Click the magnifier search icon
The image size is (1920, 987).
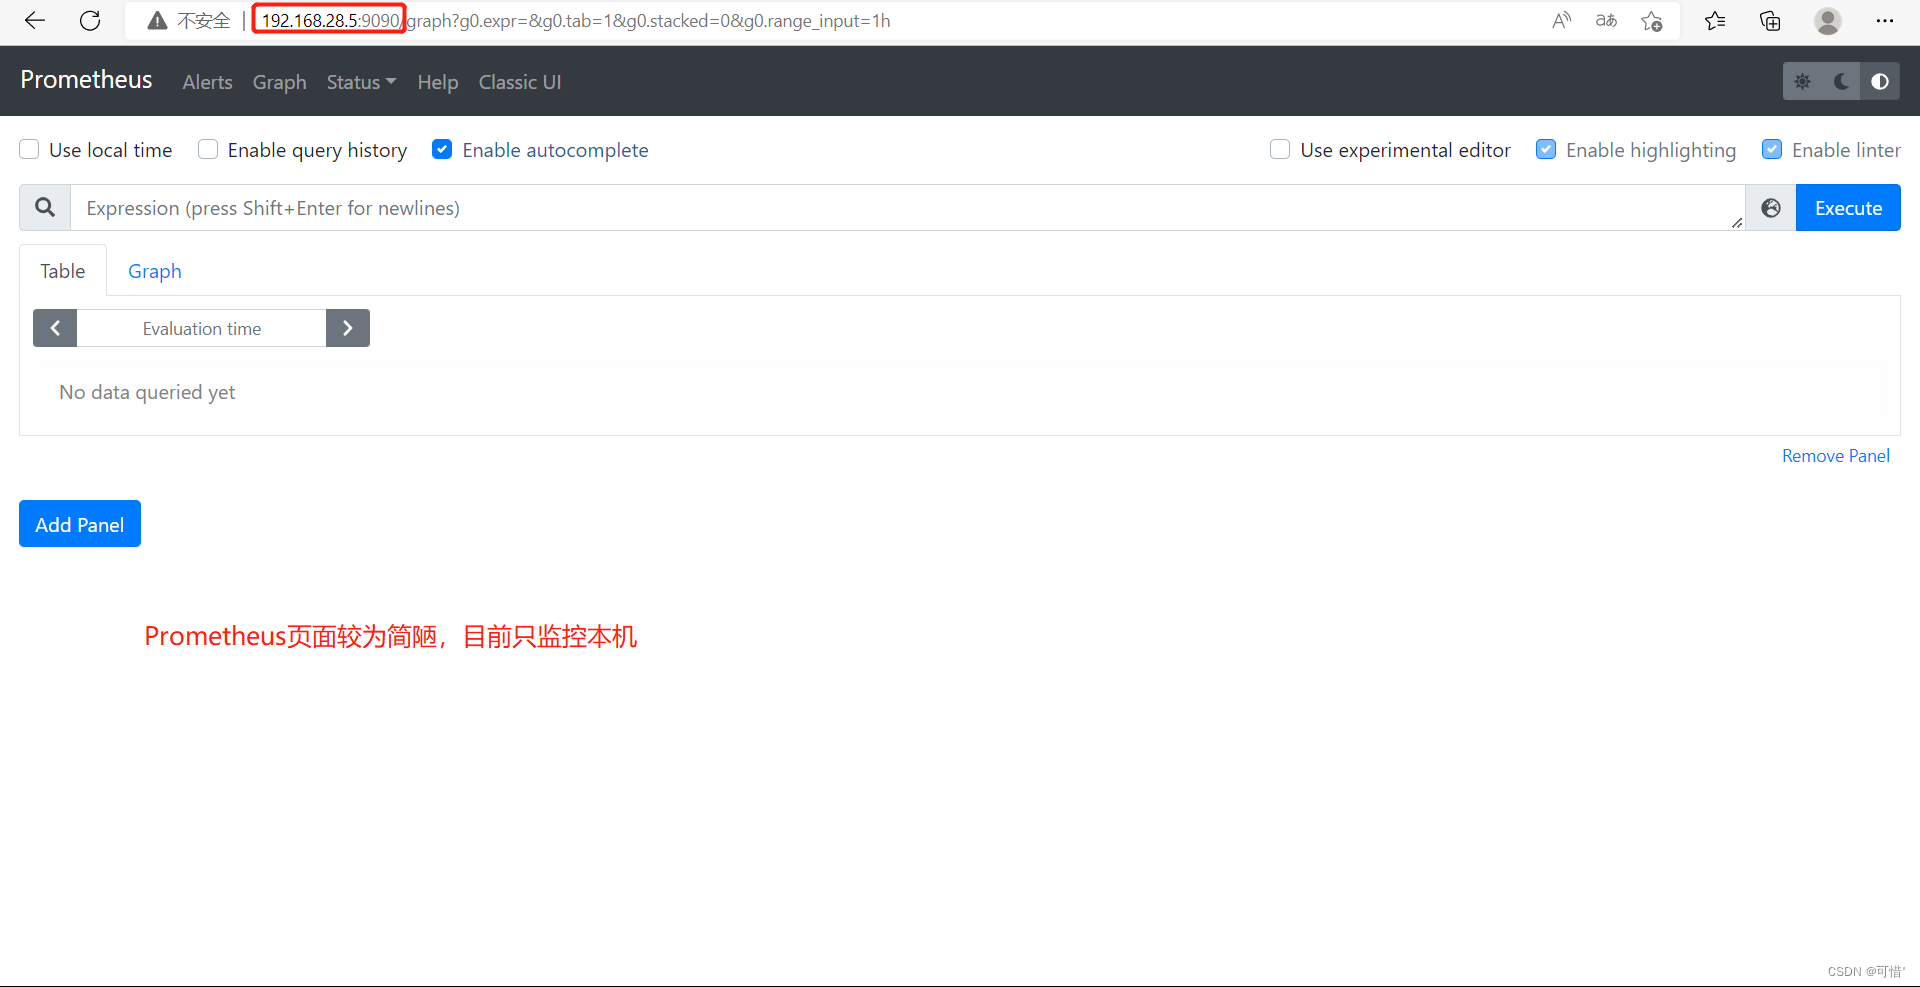45,208
